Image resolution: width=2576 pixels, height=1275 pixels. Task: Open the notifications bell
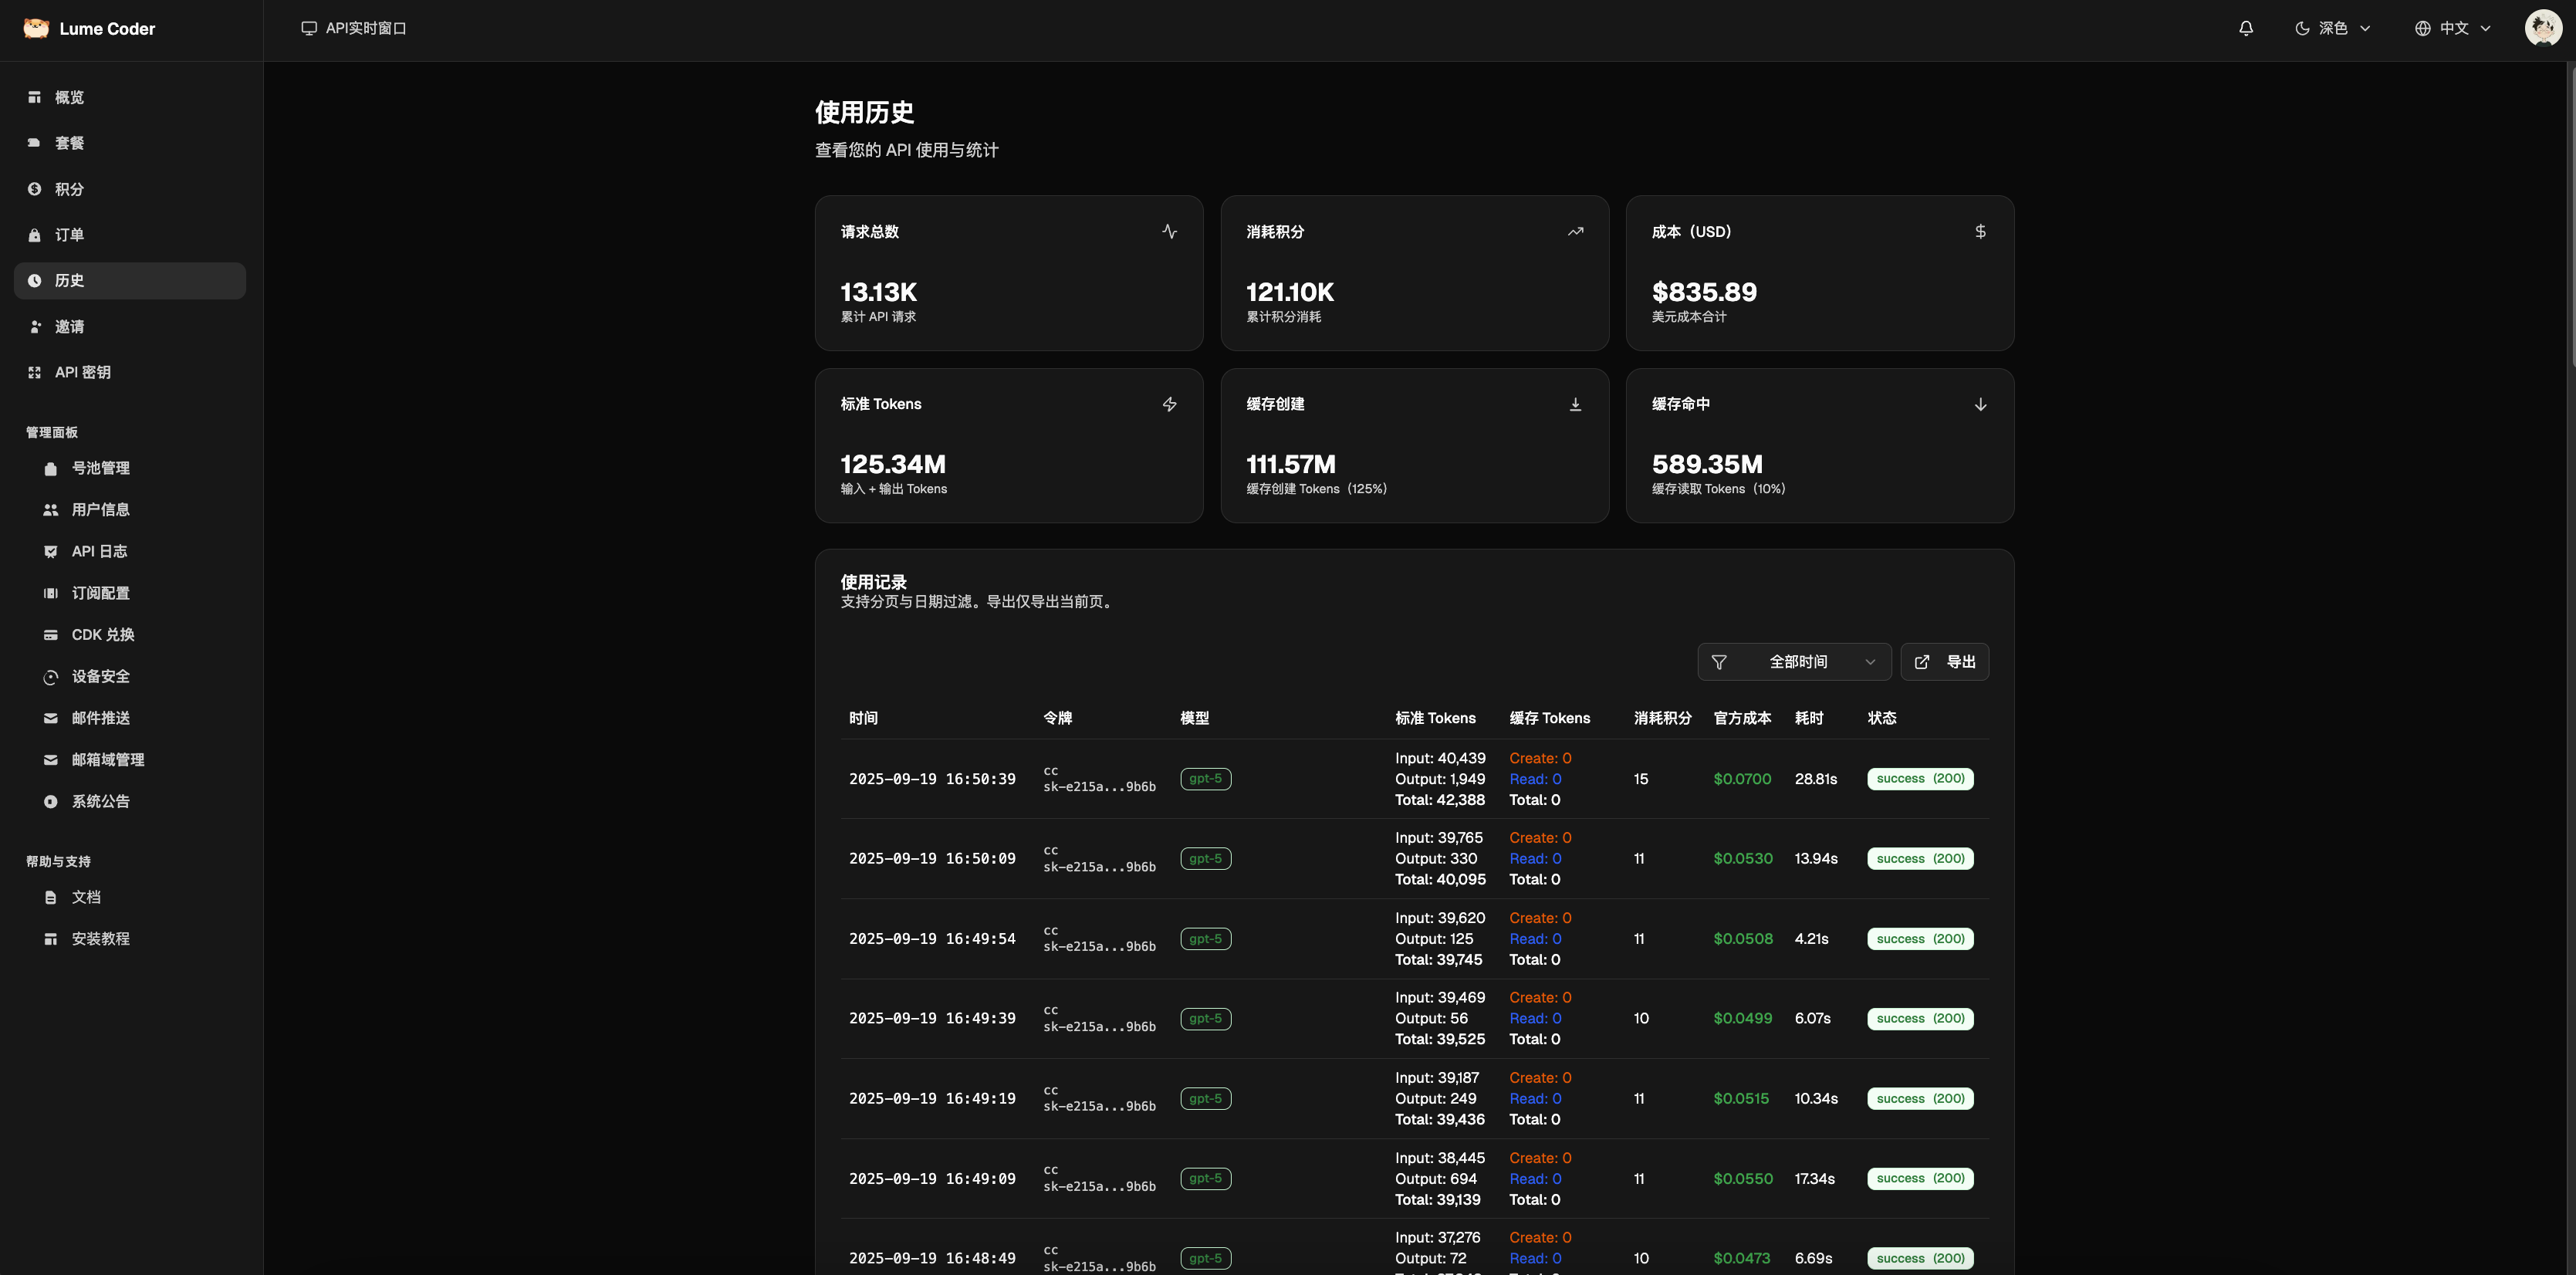tap(2246, 28)
